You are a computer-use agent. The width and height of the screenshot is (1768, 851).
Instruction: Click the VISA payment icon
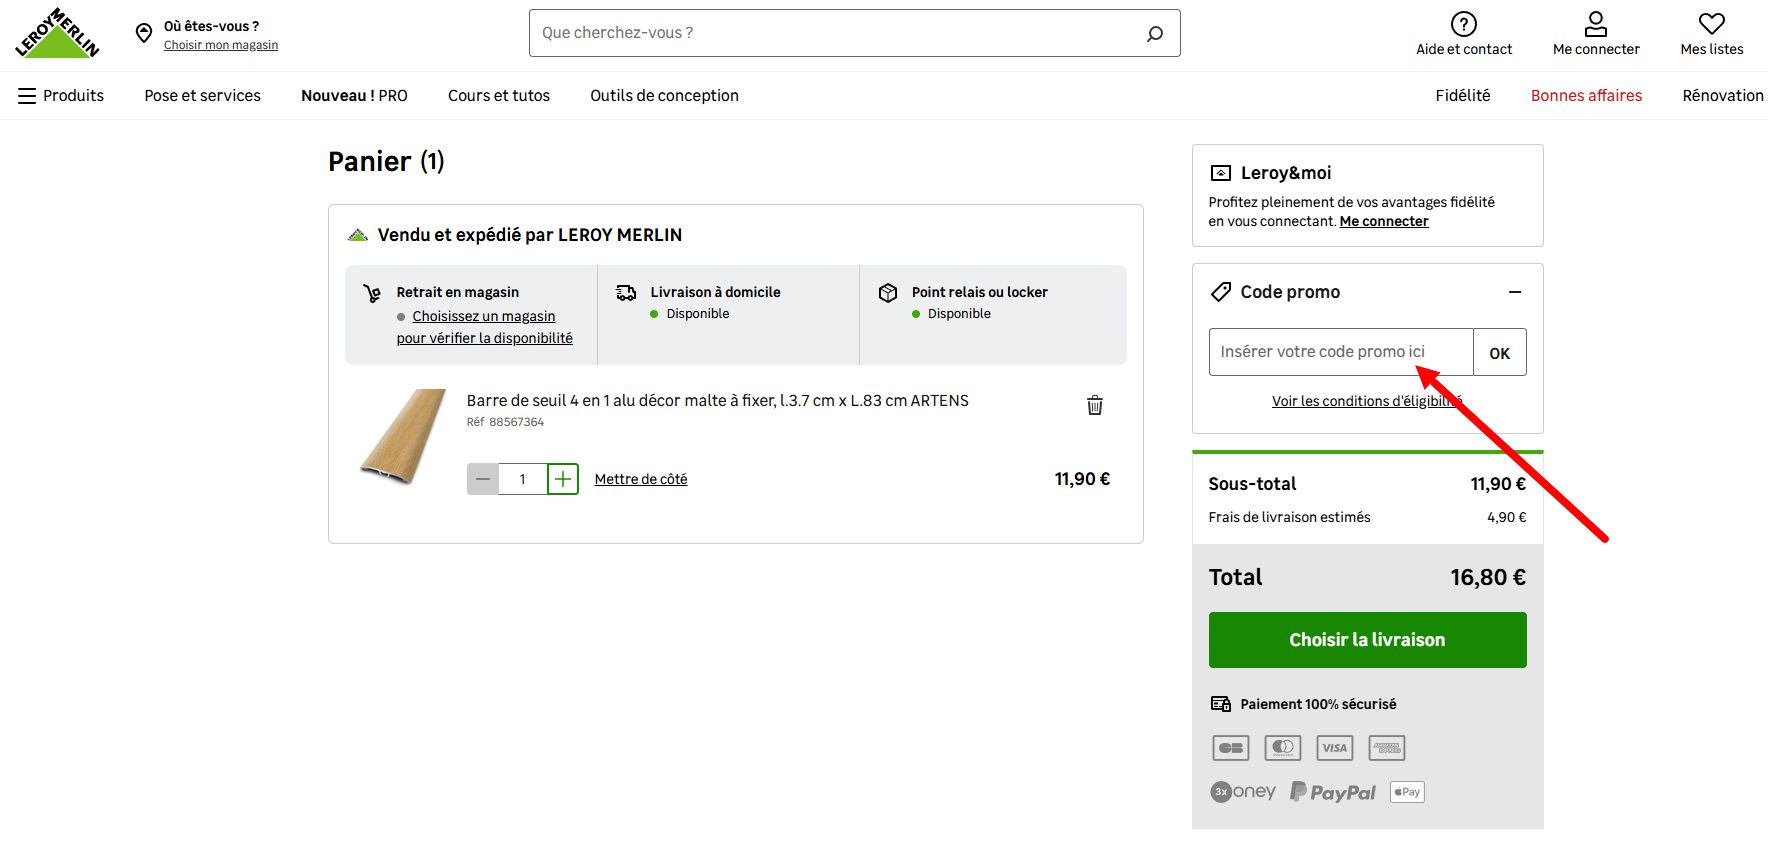[1335, 748]
